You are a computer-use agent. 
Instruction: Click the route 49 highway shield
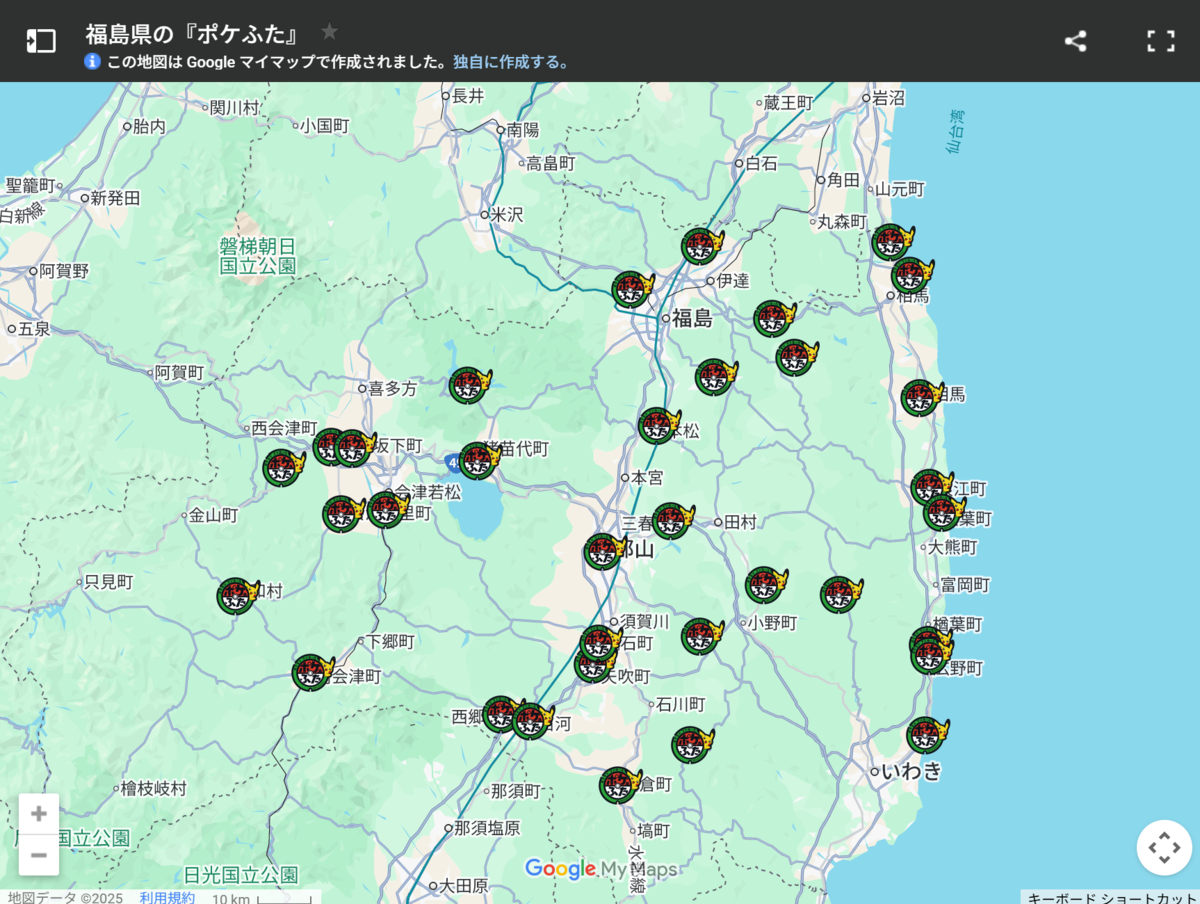[455, 461]
